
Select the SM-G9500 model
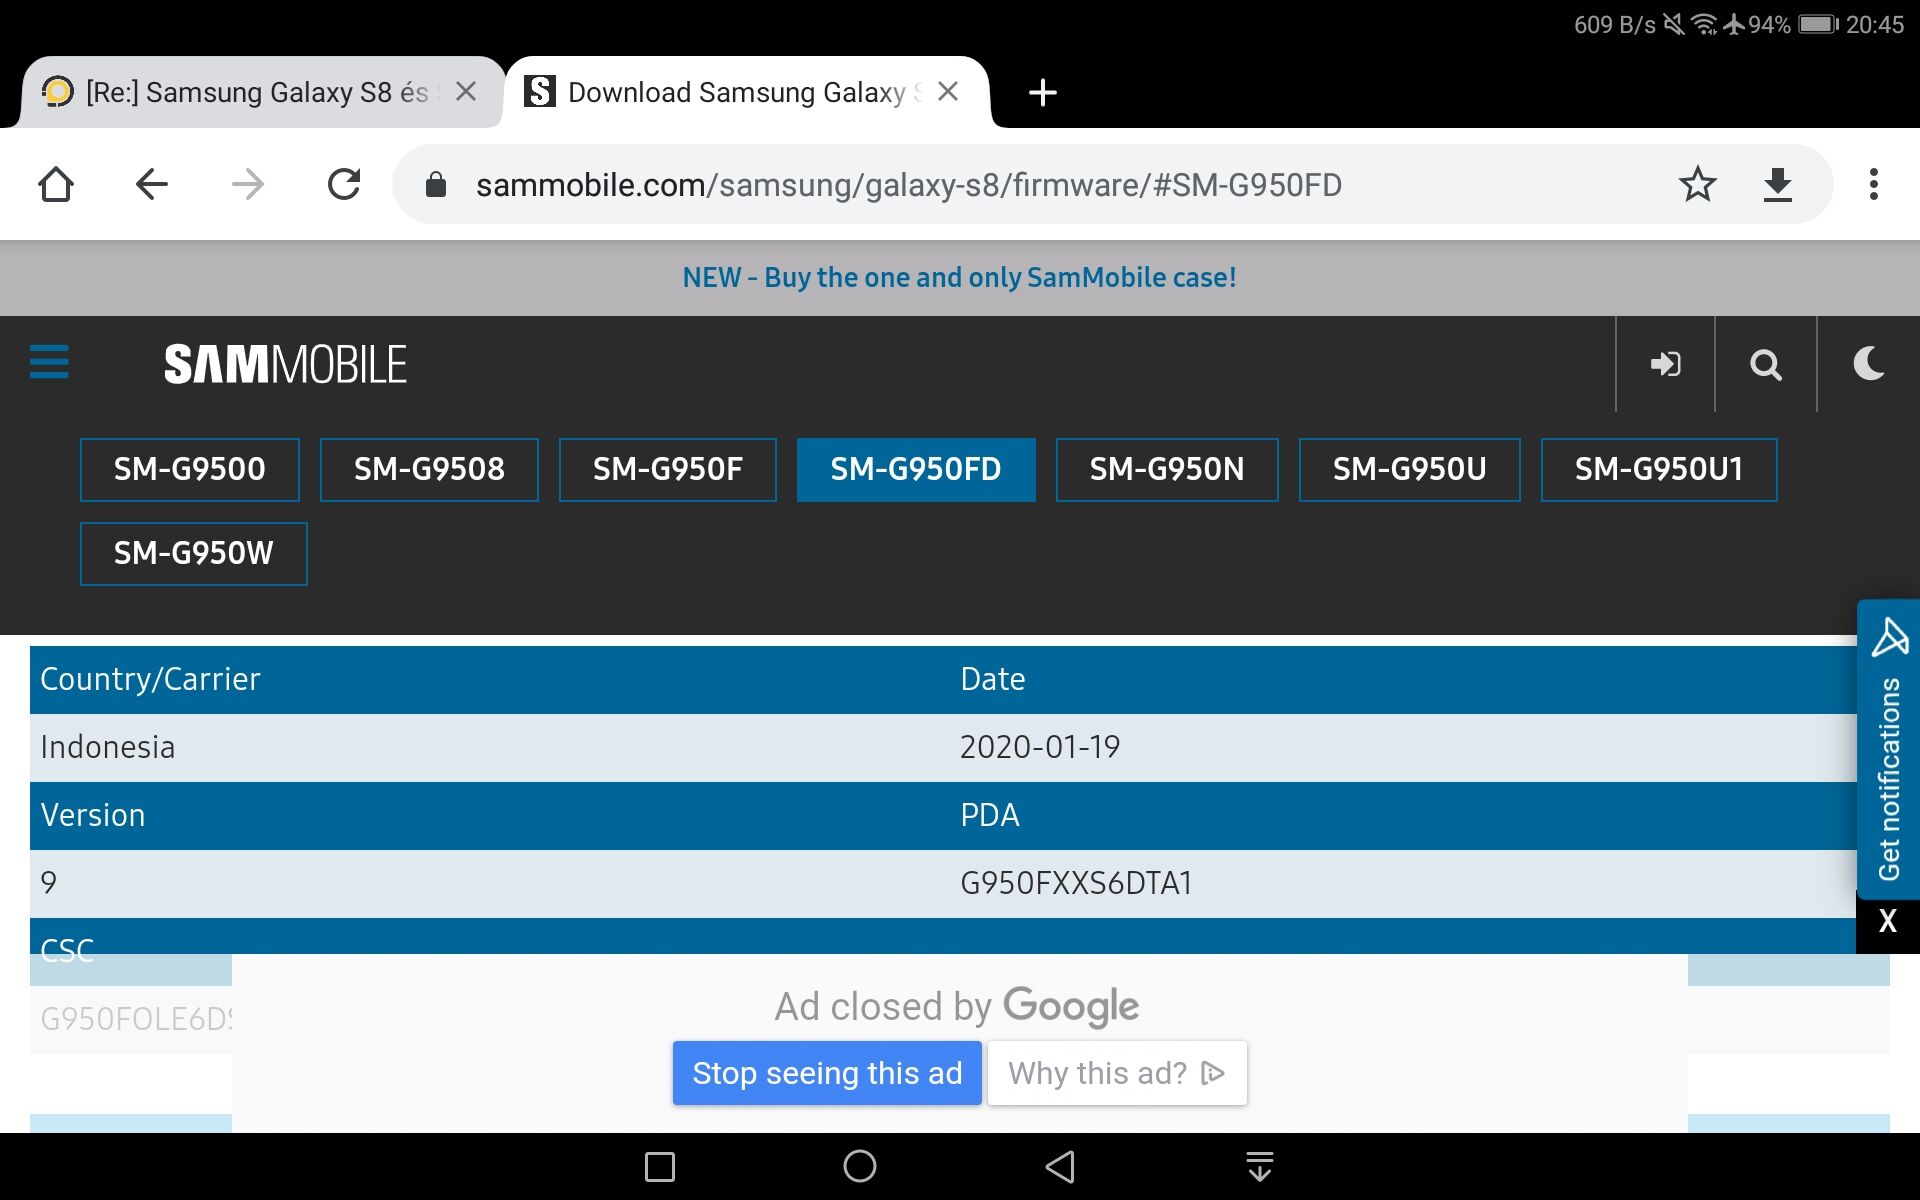click(x=190, y=469)
